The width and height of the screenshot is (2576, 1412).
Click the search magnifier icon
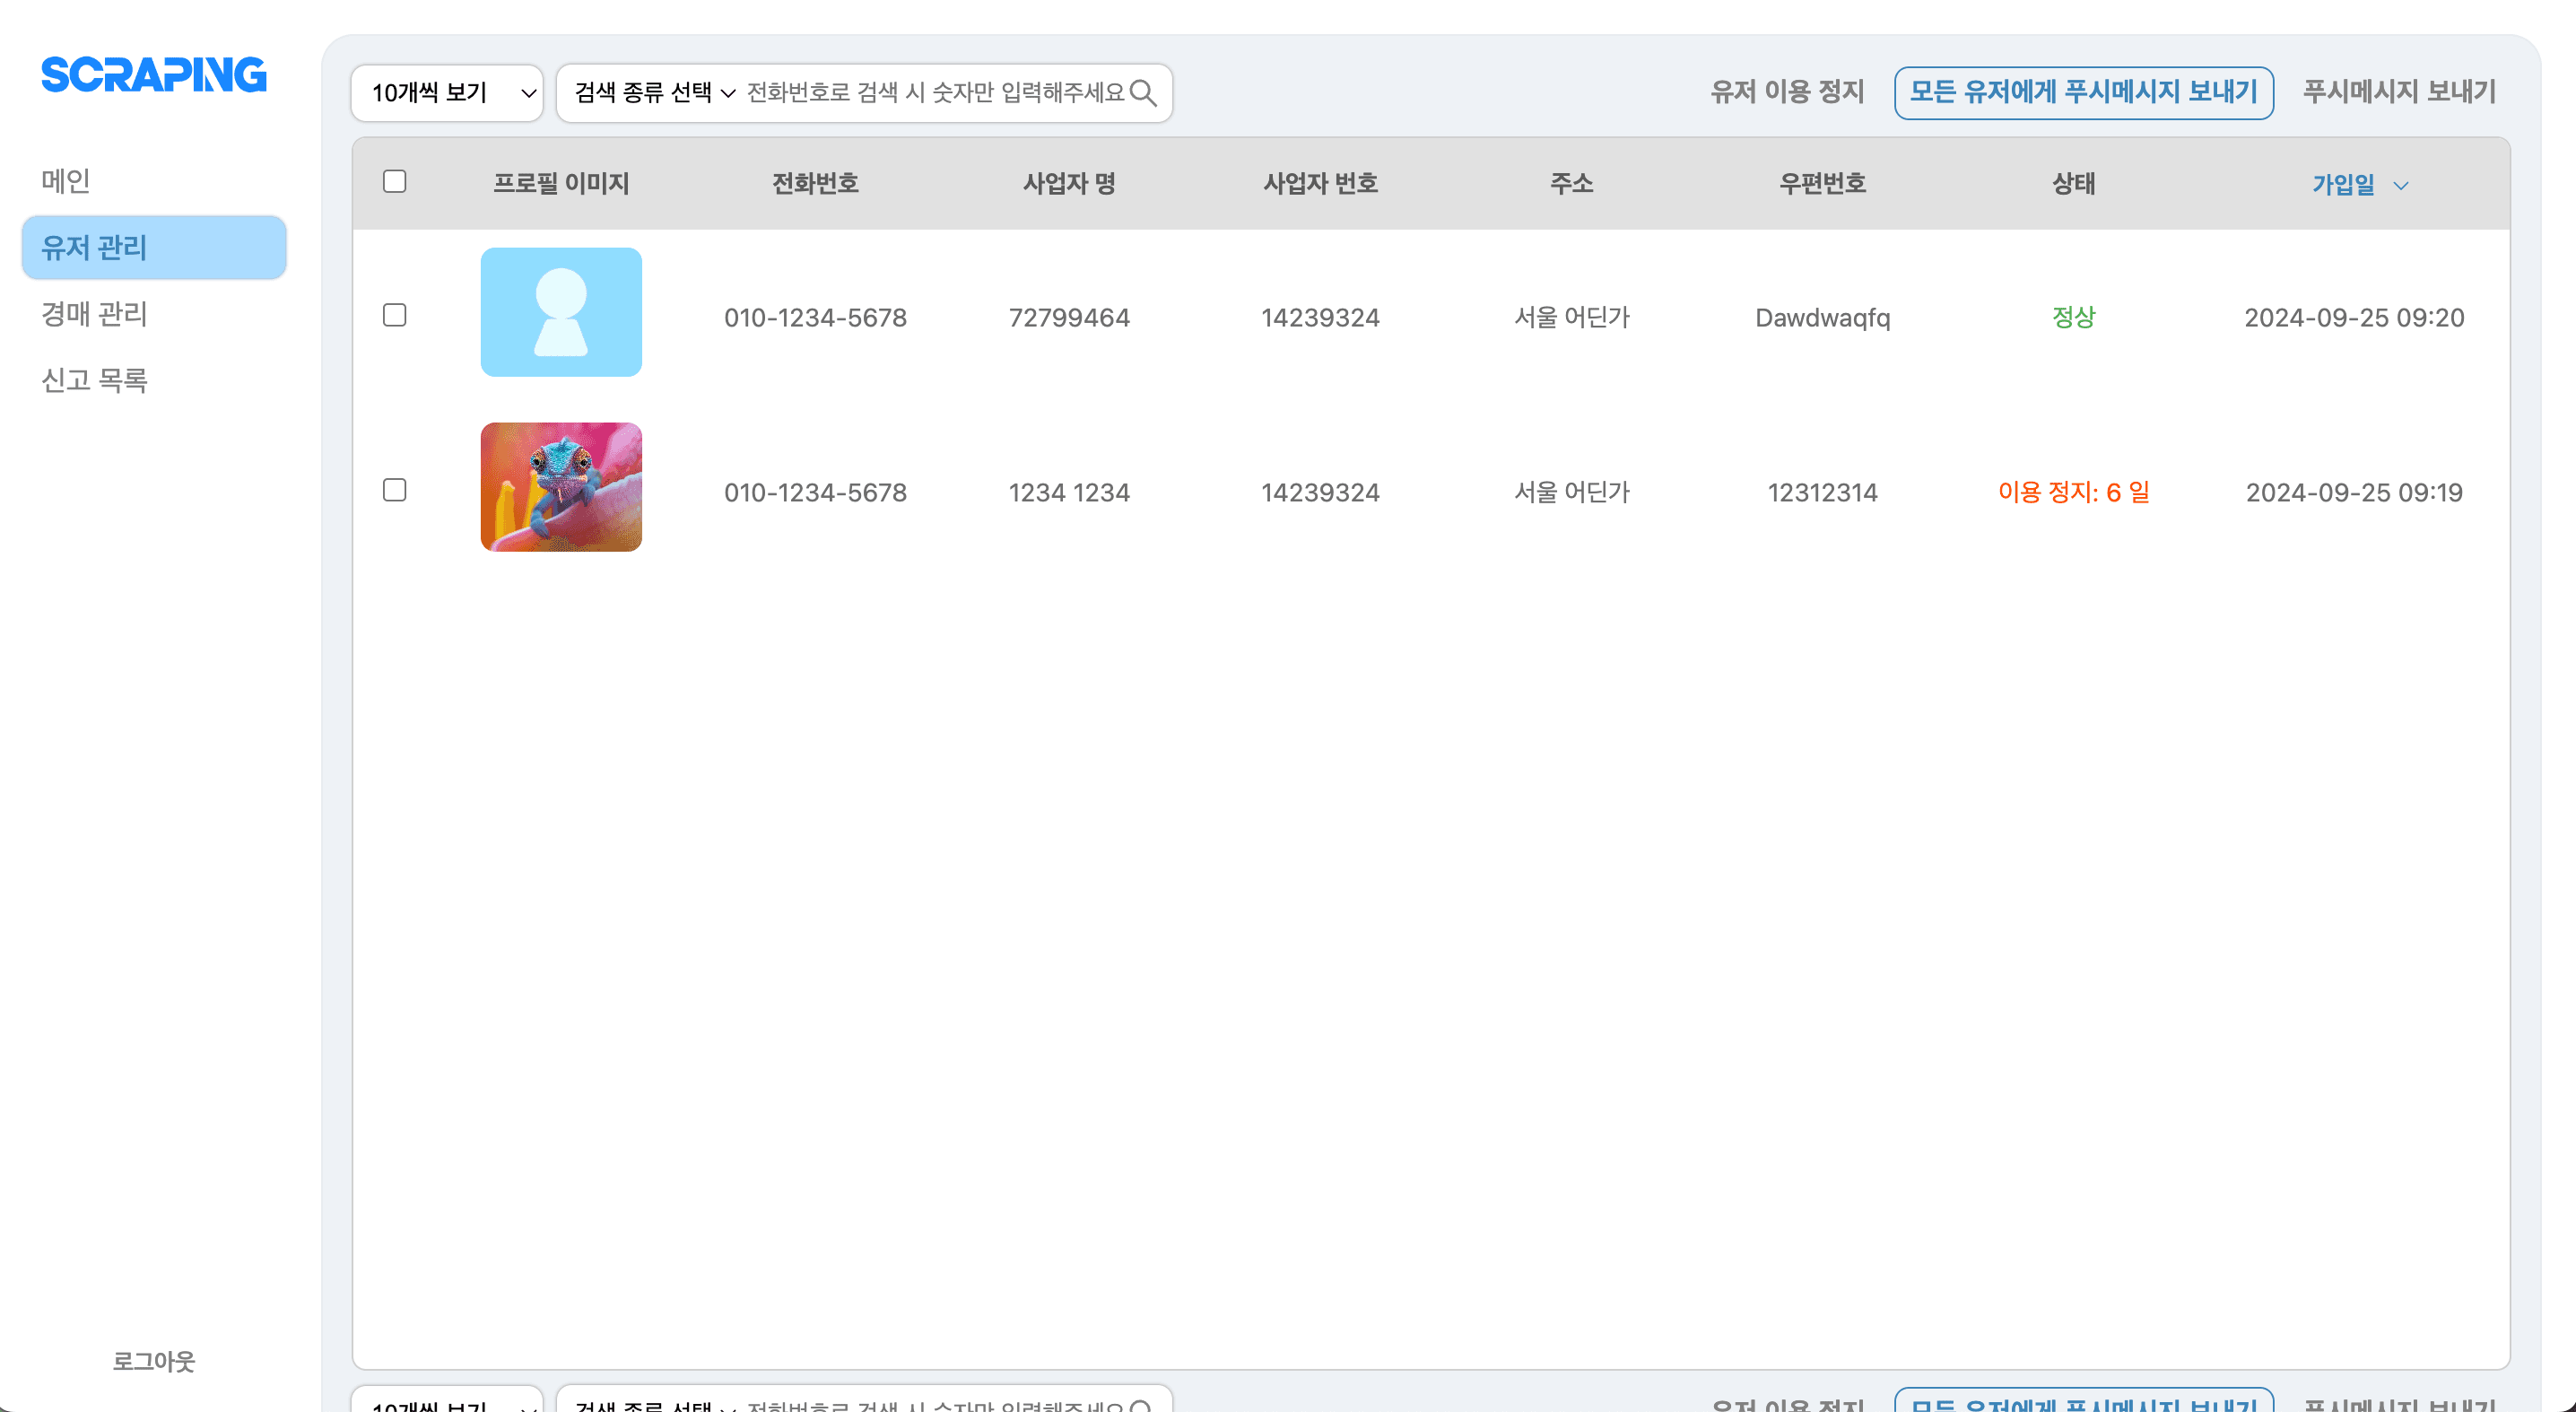(x=1143, y=93)
